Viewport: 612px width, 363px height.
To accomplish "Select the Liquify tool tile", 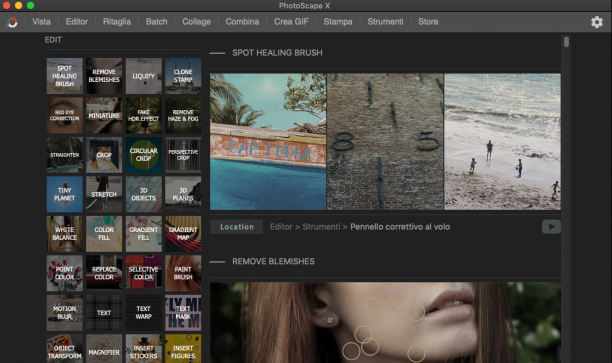I will pos(144,76).
